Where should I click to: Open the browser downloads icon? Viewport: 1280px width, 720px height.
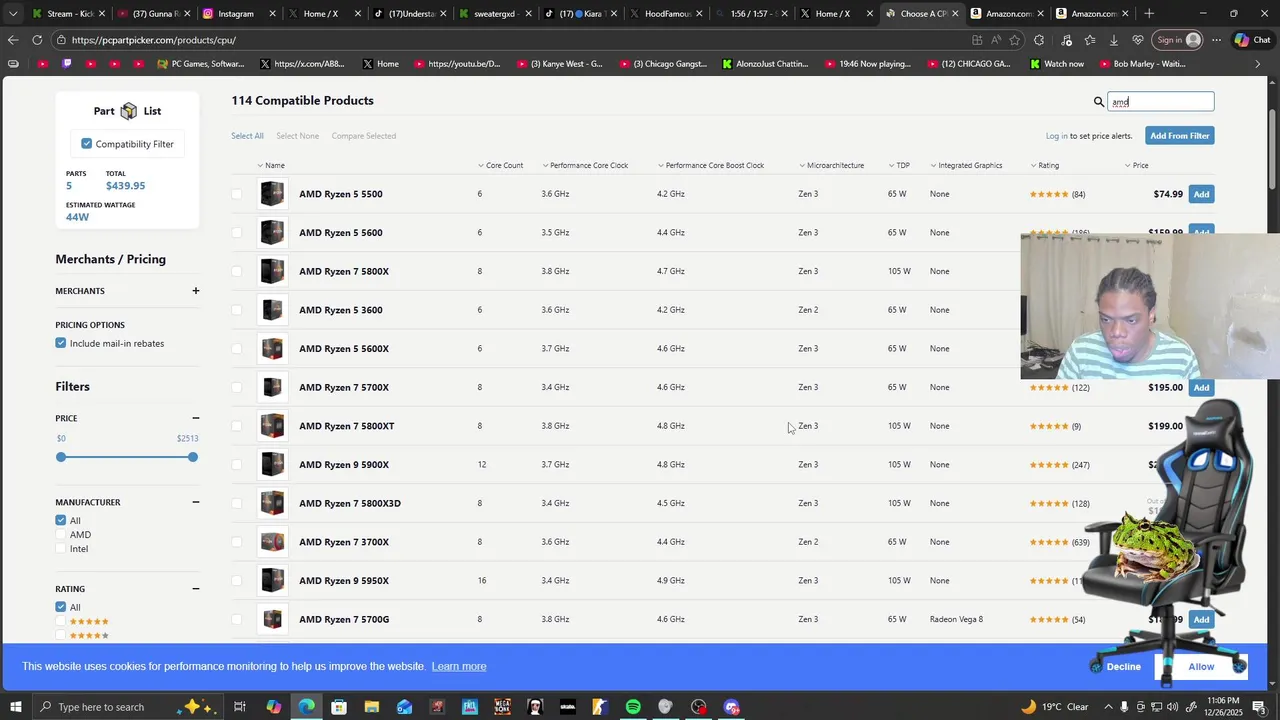point(1114,40)
